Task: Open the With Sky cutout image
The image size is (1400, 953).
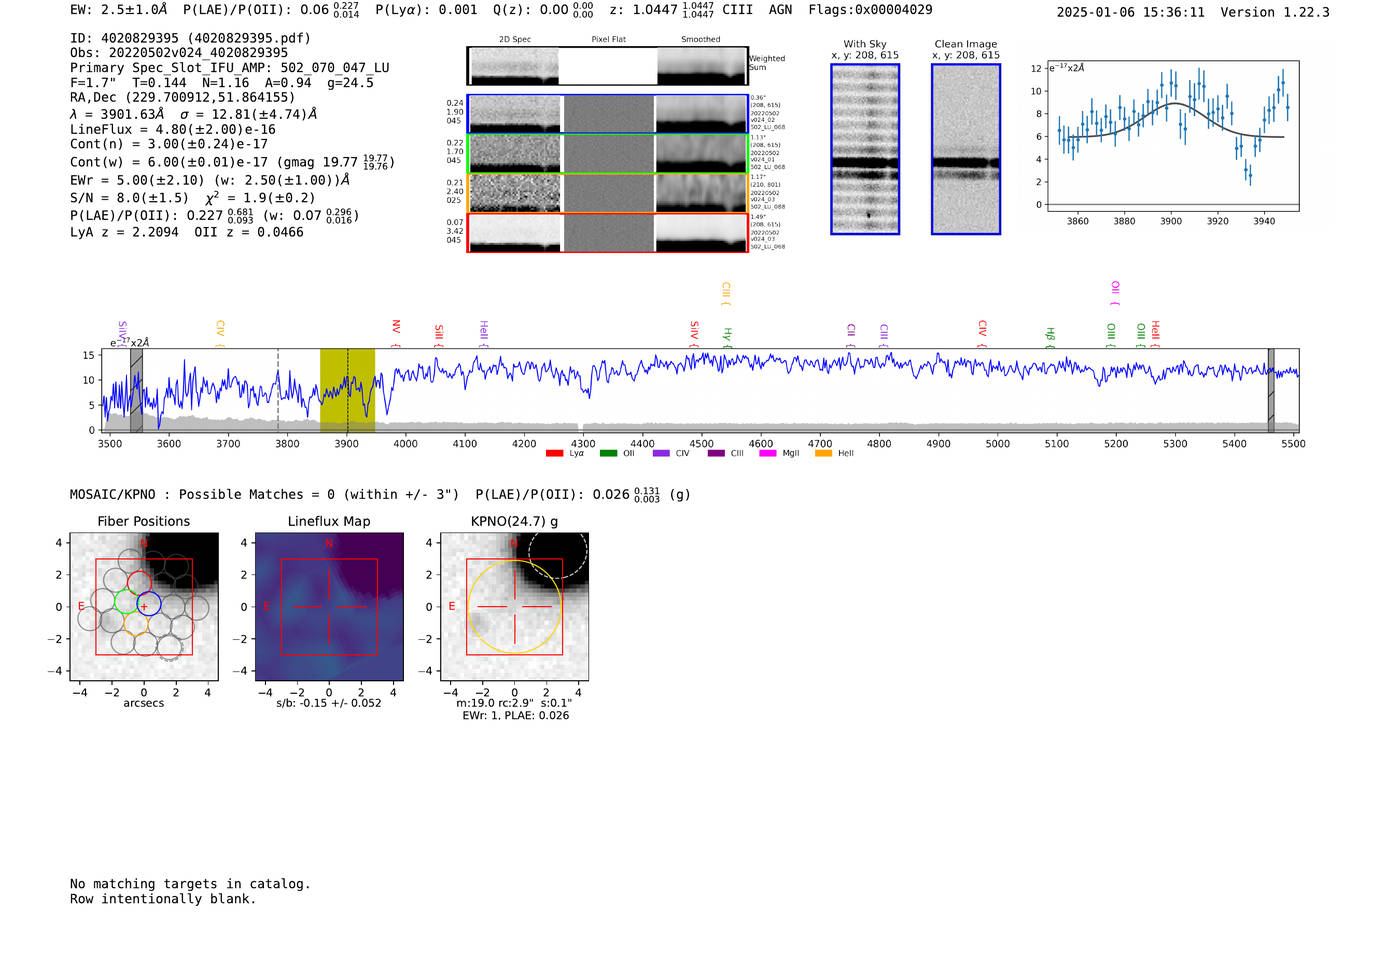Action: (865, 149)
